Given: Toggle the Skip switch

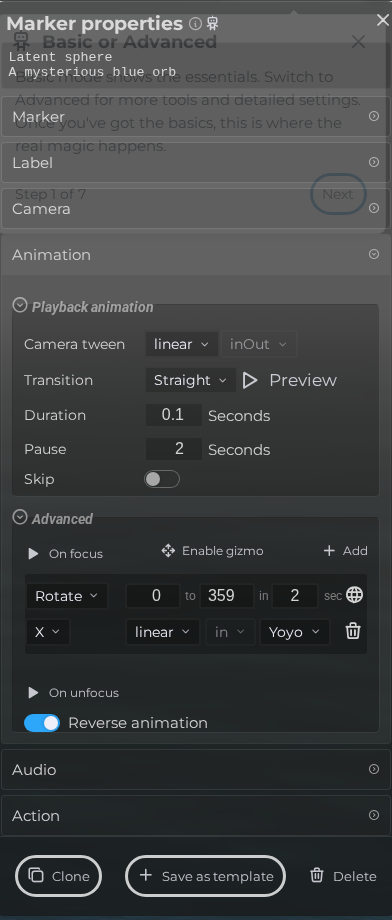Looking at the screenshot, I should click(x=162, y=479).
